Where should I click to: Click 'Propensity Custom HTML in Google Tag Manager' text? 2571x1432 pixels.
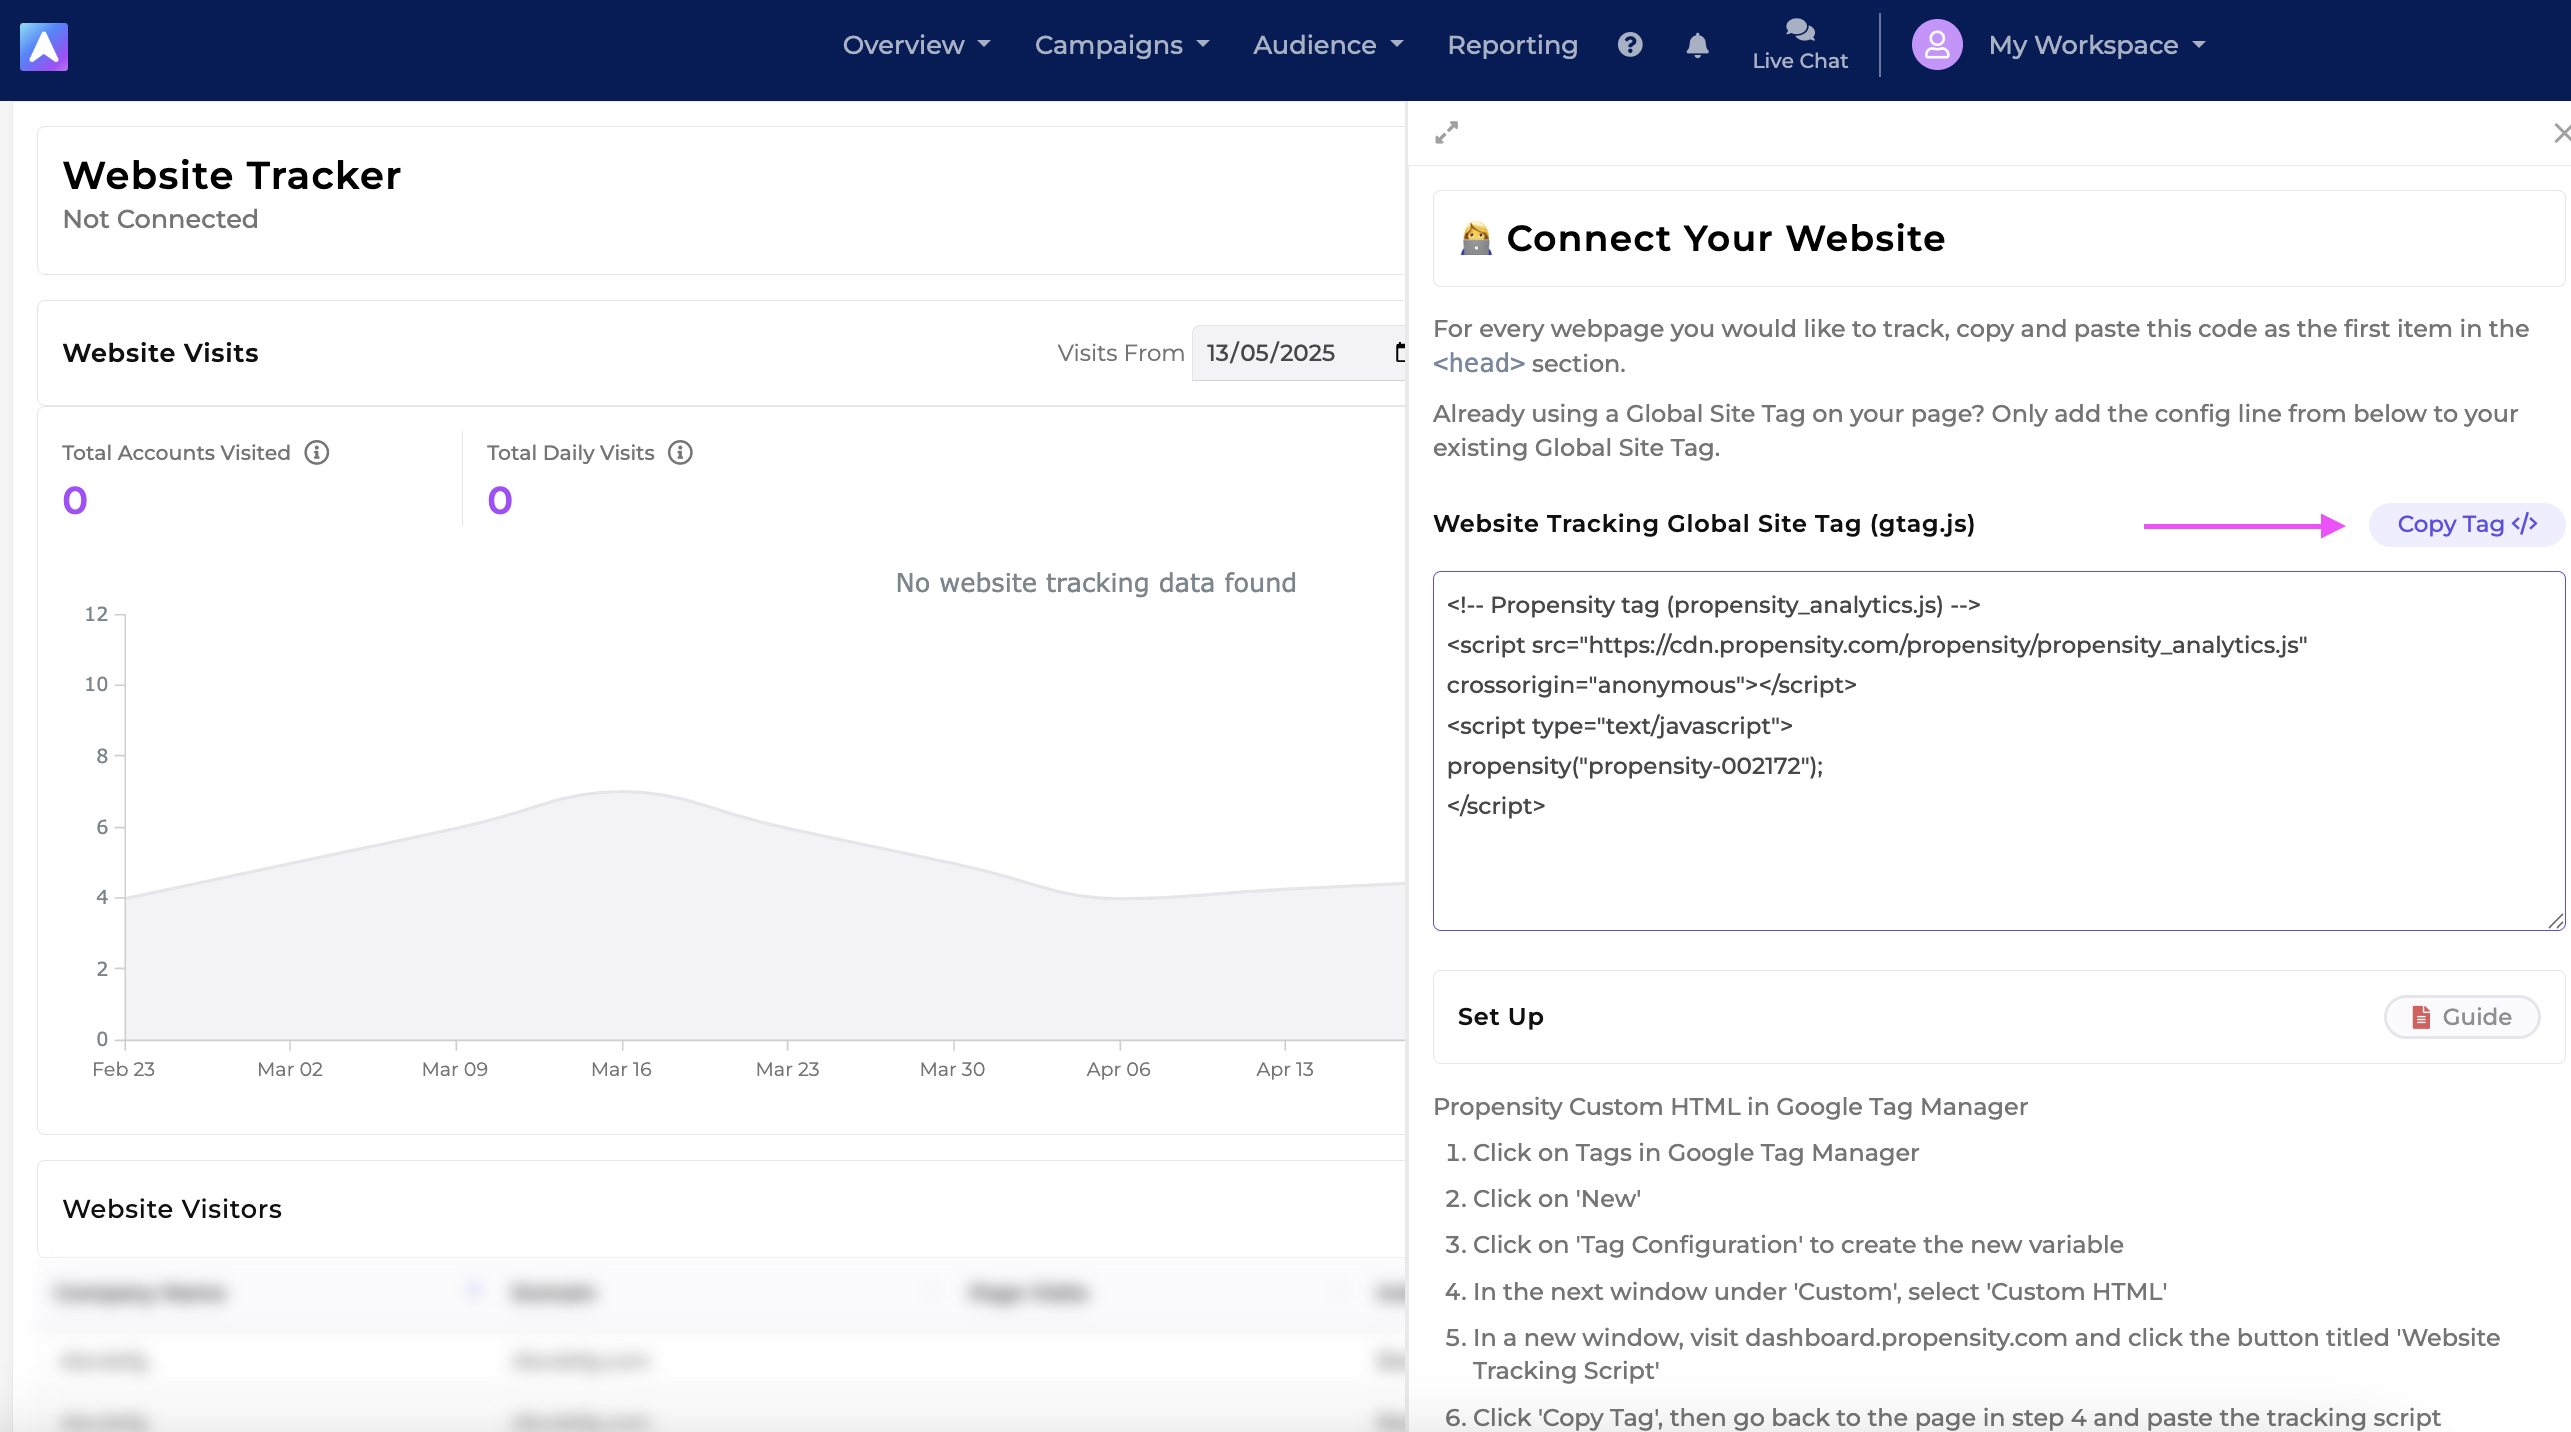(1730, 1107)
